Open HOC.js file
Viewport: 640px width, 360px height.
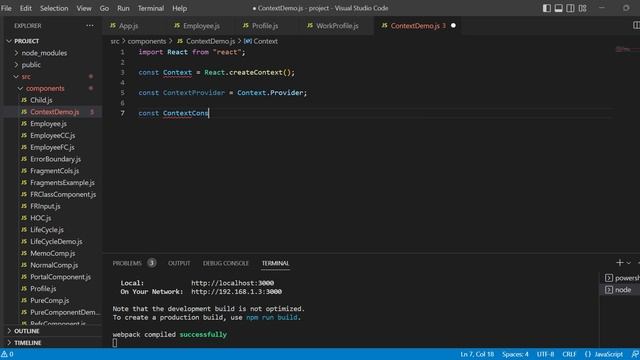pyautogui.click(x=40, y=218)
